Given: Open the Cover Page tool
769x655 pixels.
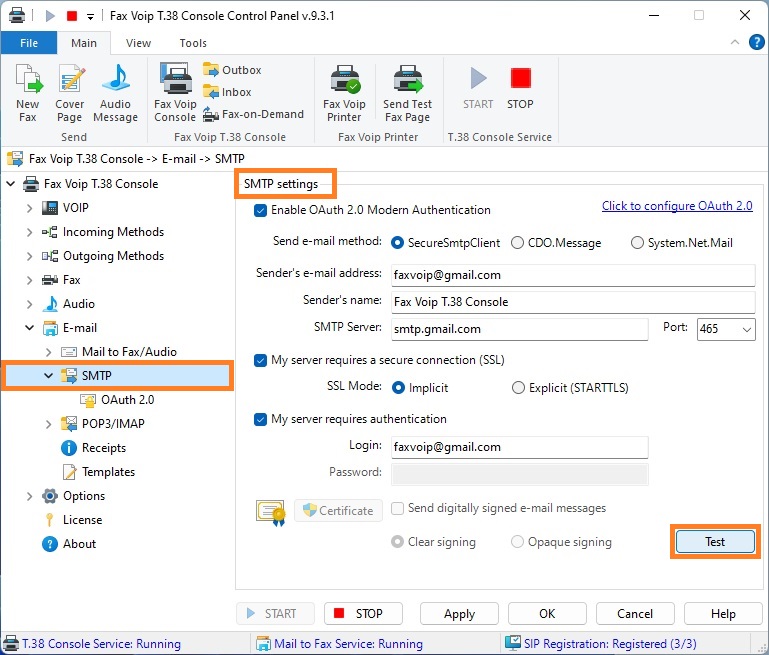Looking at the screenshot, I should pos(70,93).
